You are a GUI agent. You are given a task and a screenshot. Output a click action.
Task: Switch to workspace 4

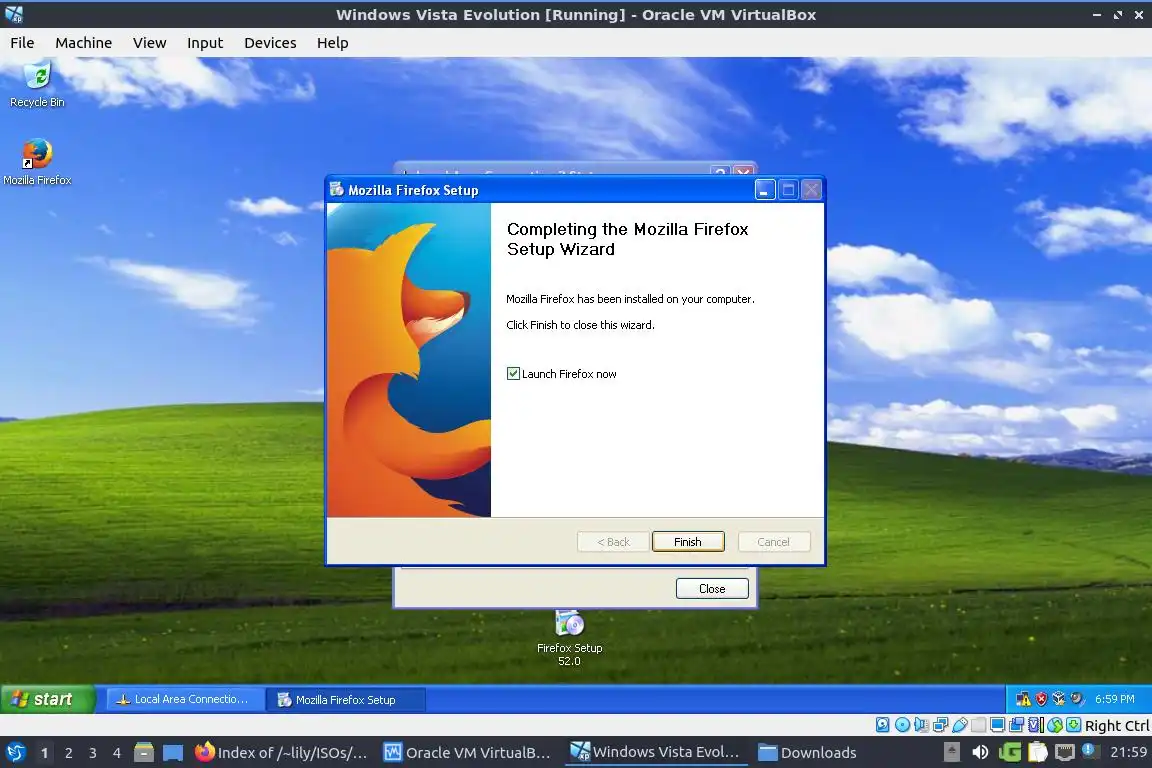coord(116,753)
